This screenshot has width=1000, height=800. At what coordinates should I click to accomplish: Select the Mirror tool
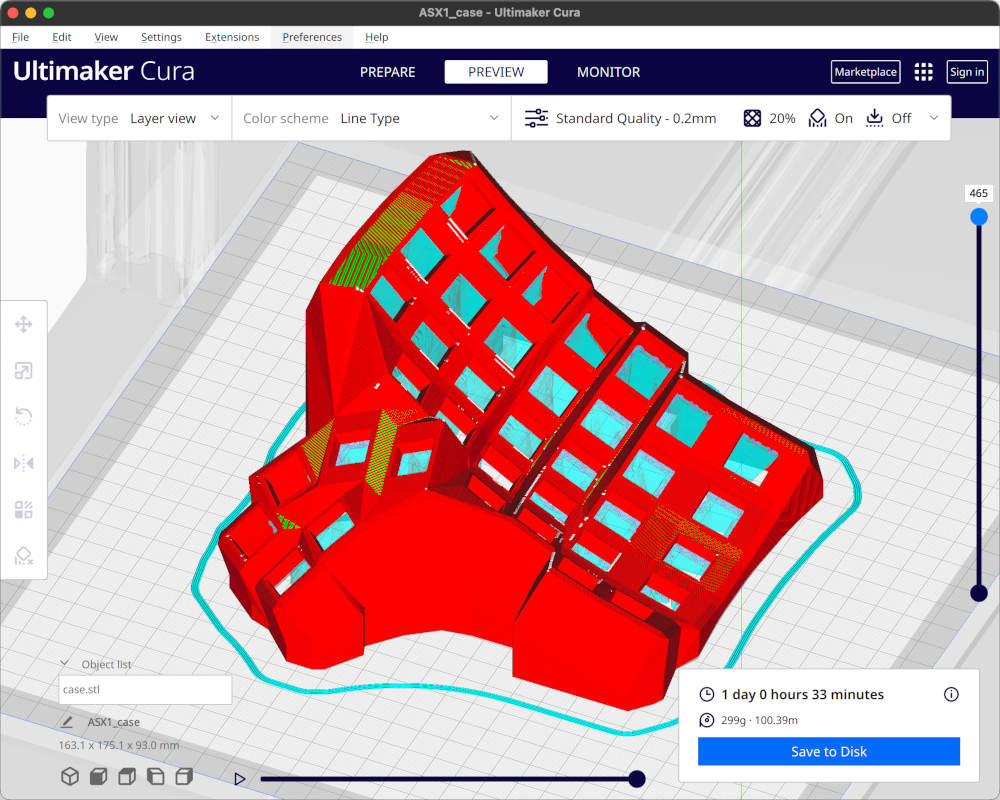click(24, 463)
